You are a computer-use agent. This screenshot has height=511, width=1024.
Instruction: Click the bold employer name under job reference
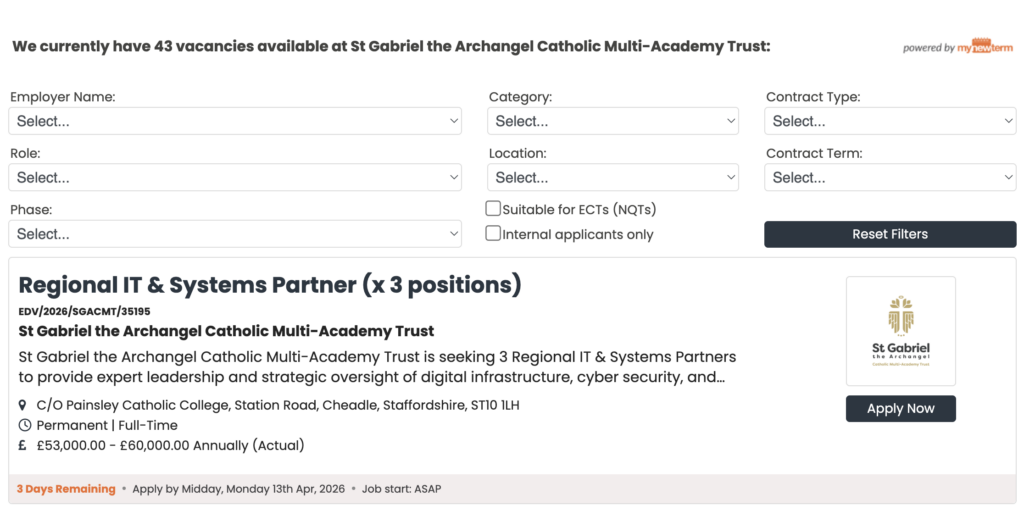(226, 331)
